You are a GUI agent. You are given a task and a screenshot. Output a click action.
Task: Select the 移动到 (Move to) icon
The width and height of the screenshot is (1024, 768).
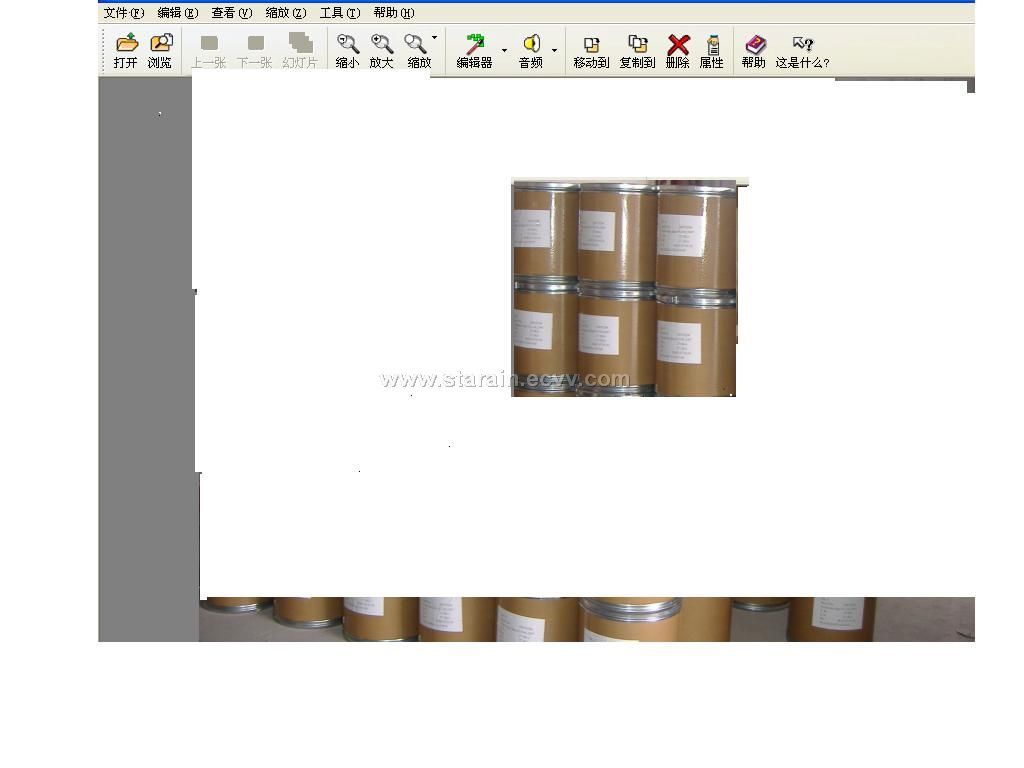pyautogui.click(x=591, y=45)
